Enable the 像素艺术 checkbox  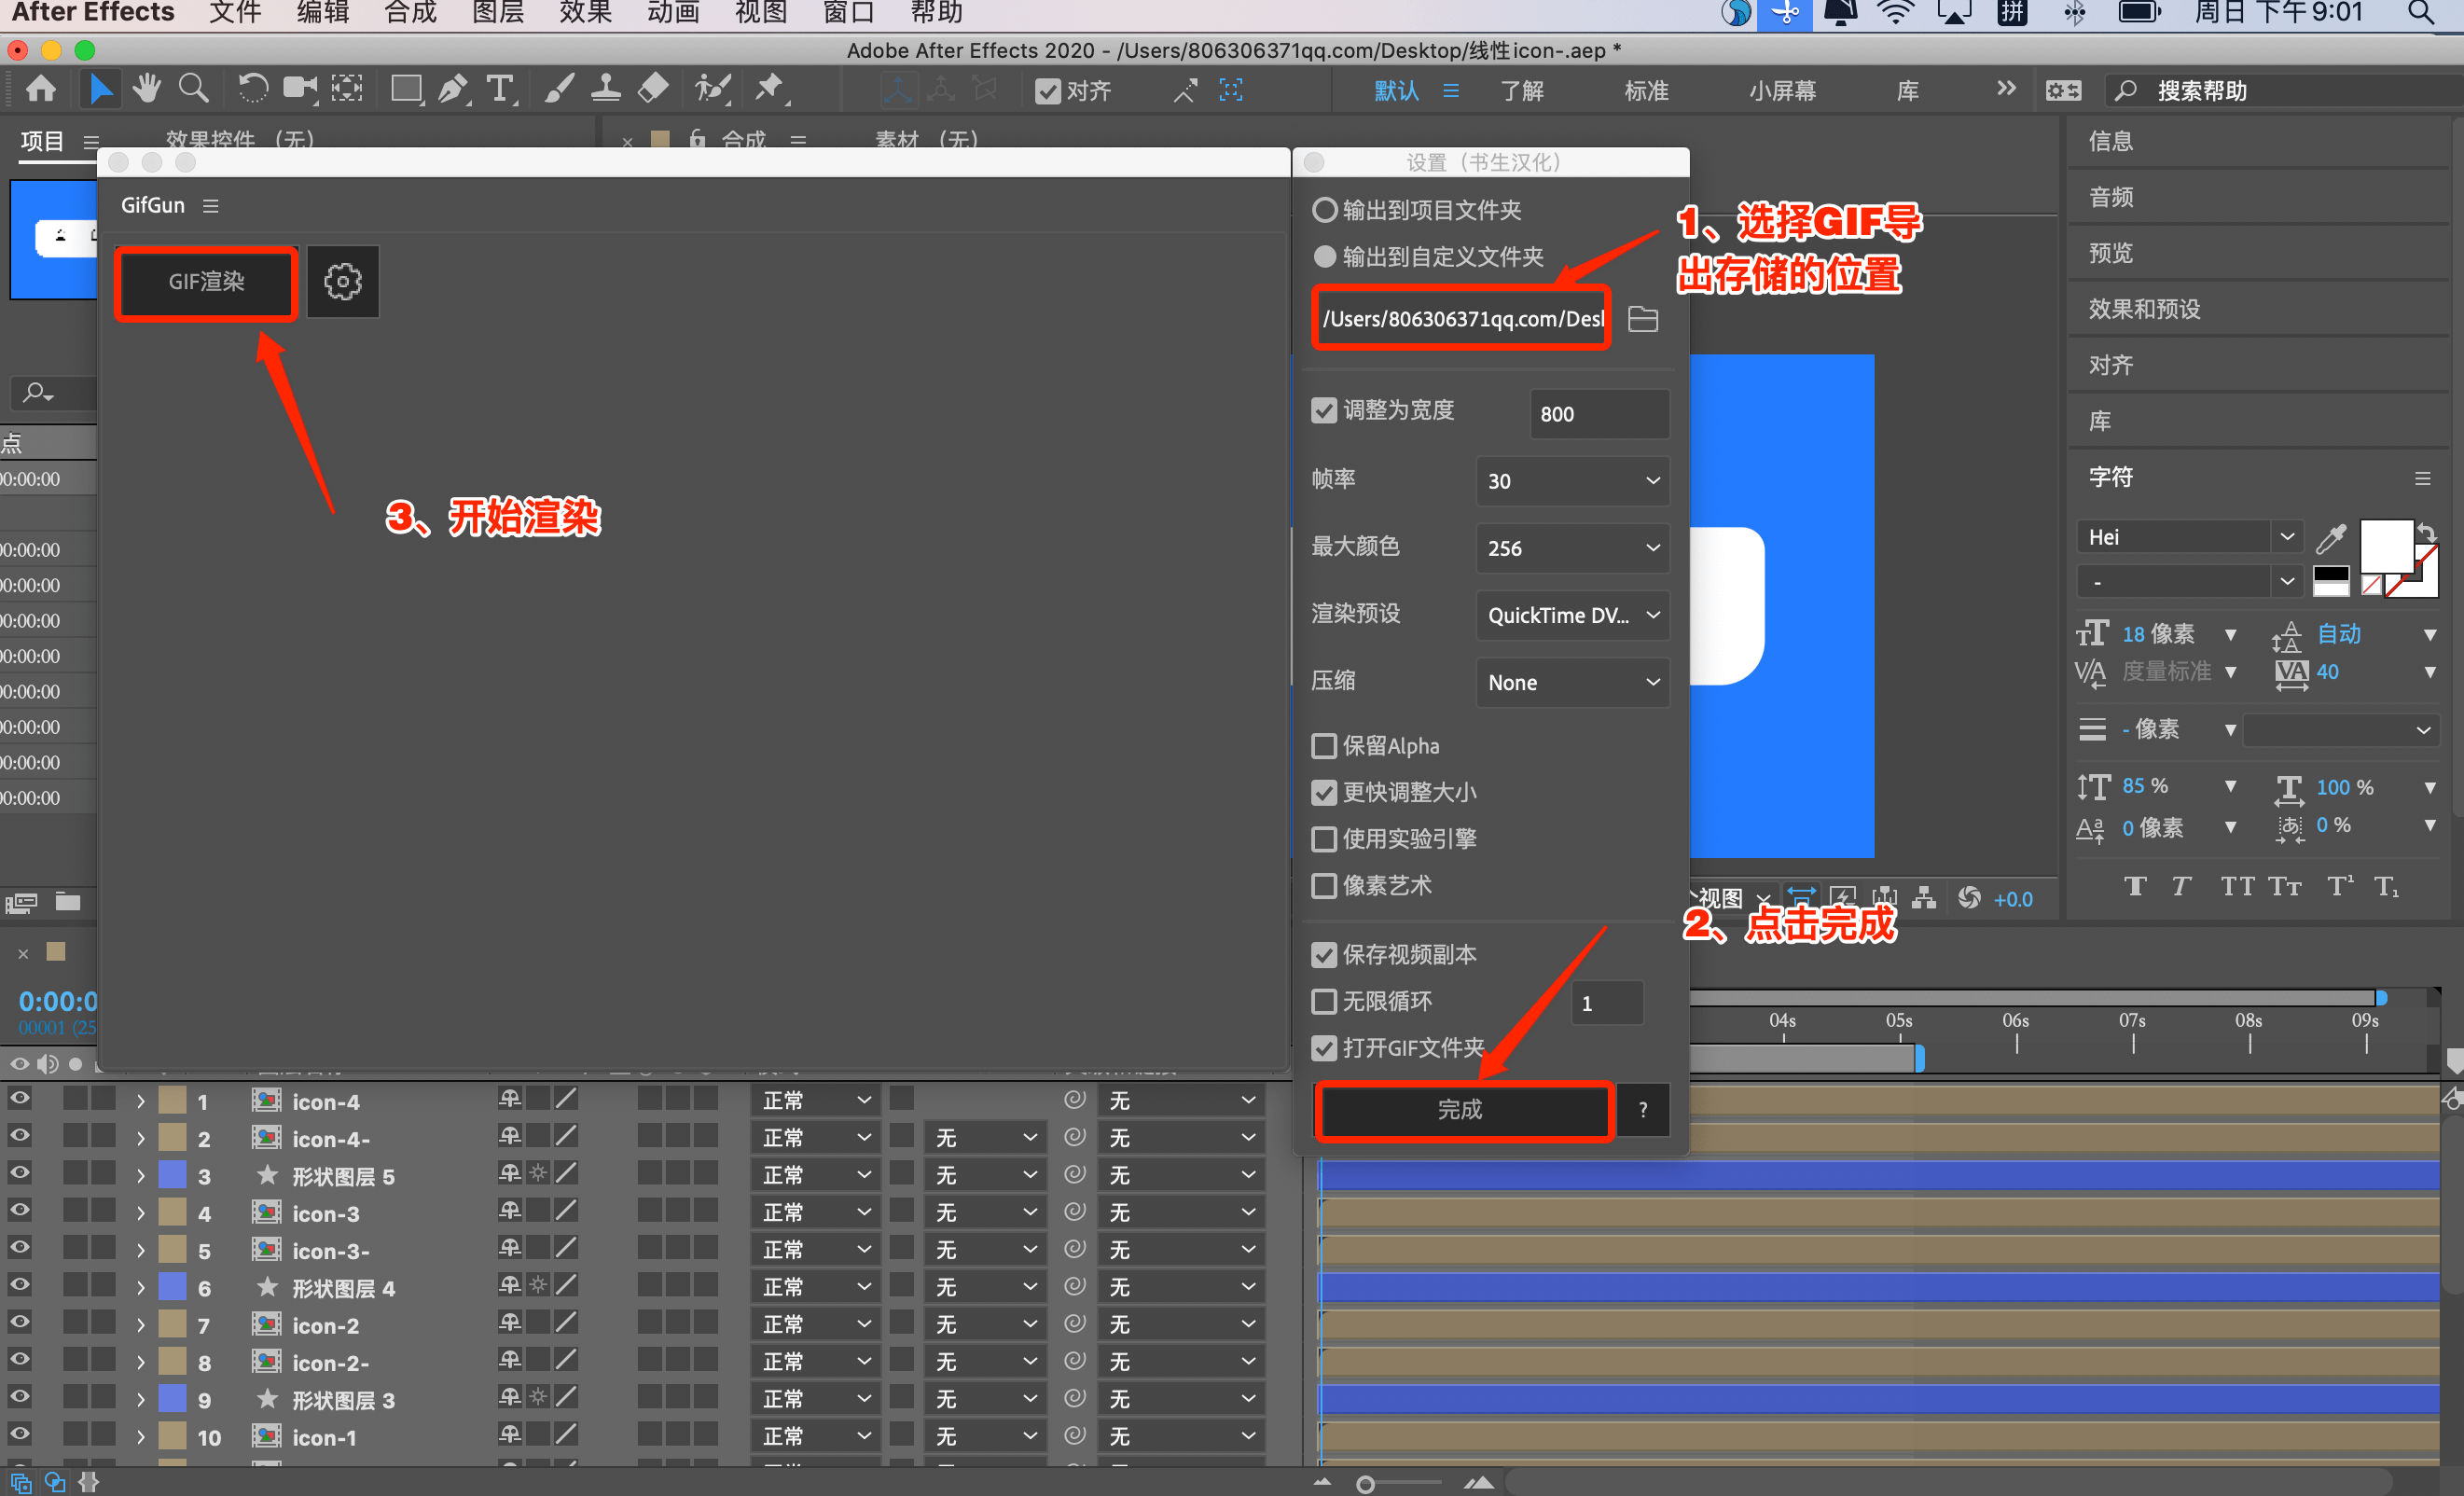pos(1324,886)
